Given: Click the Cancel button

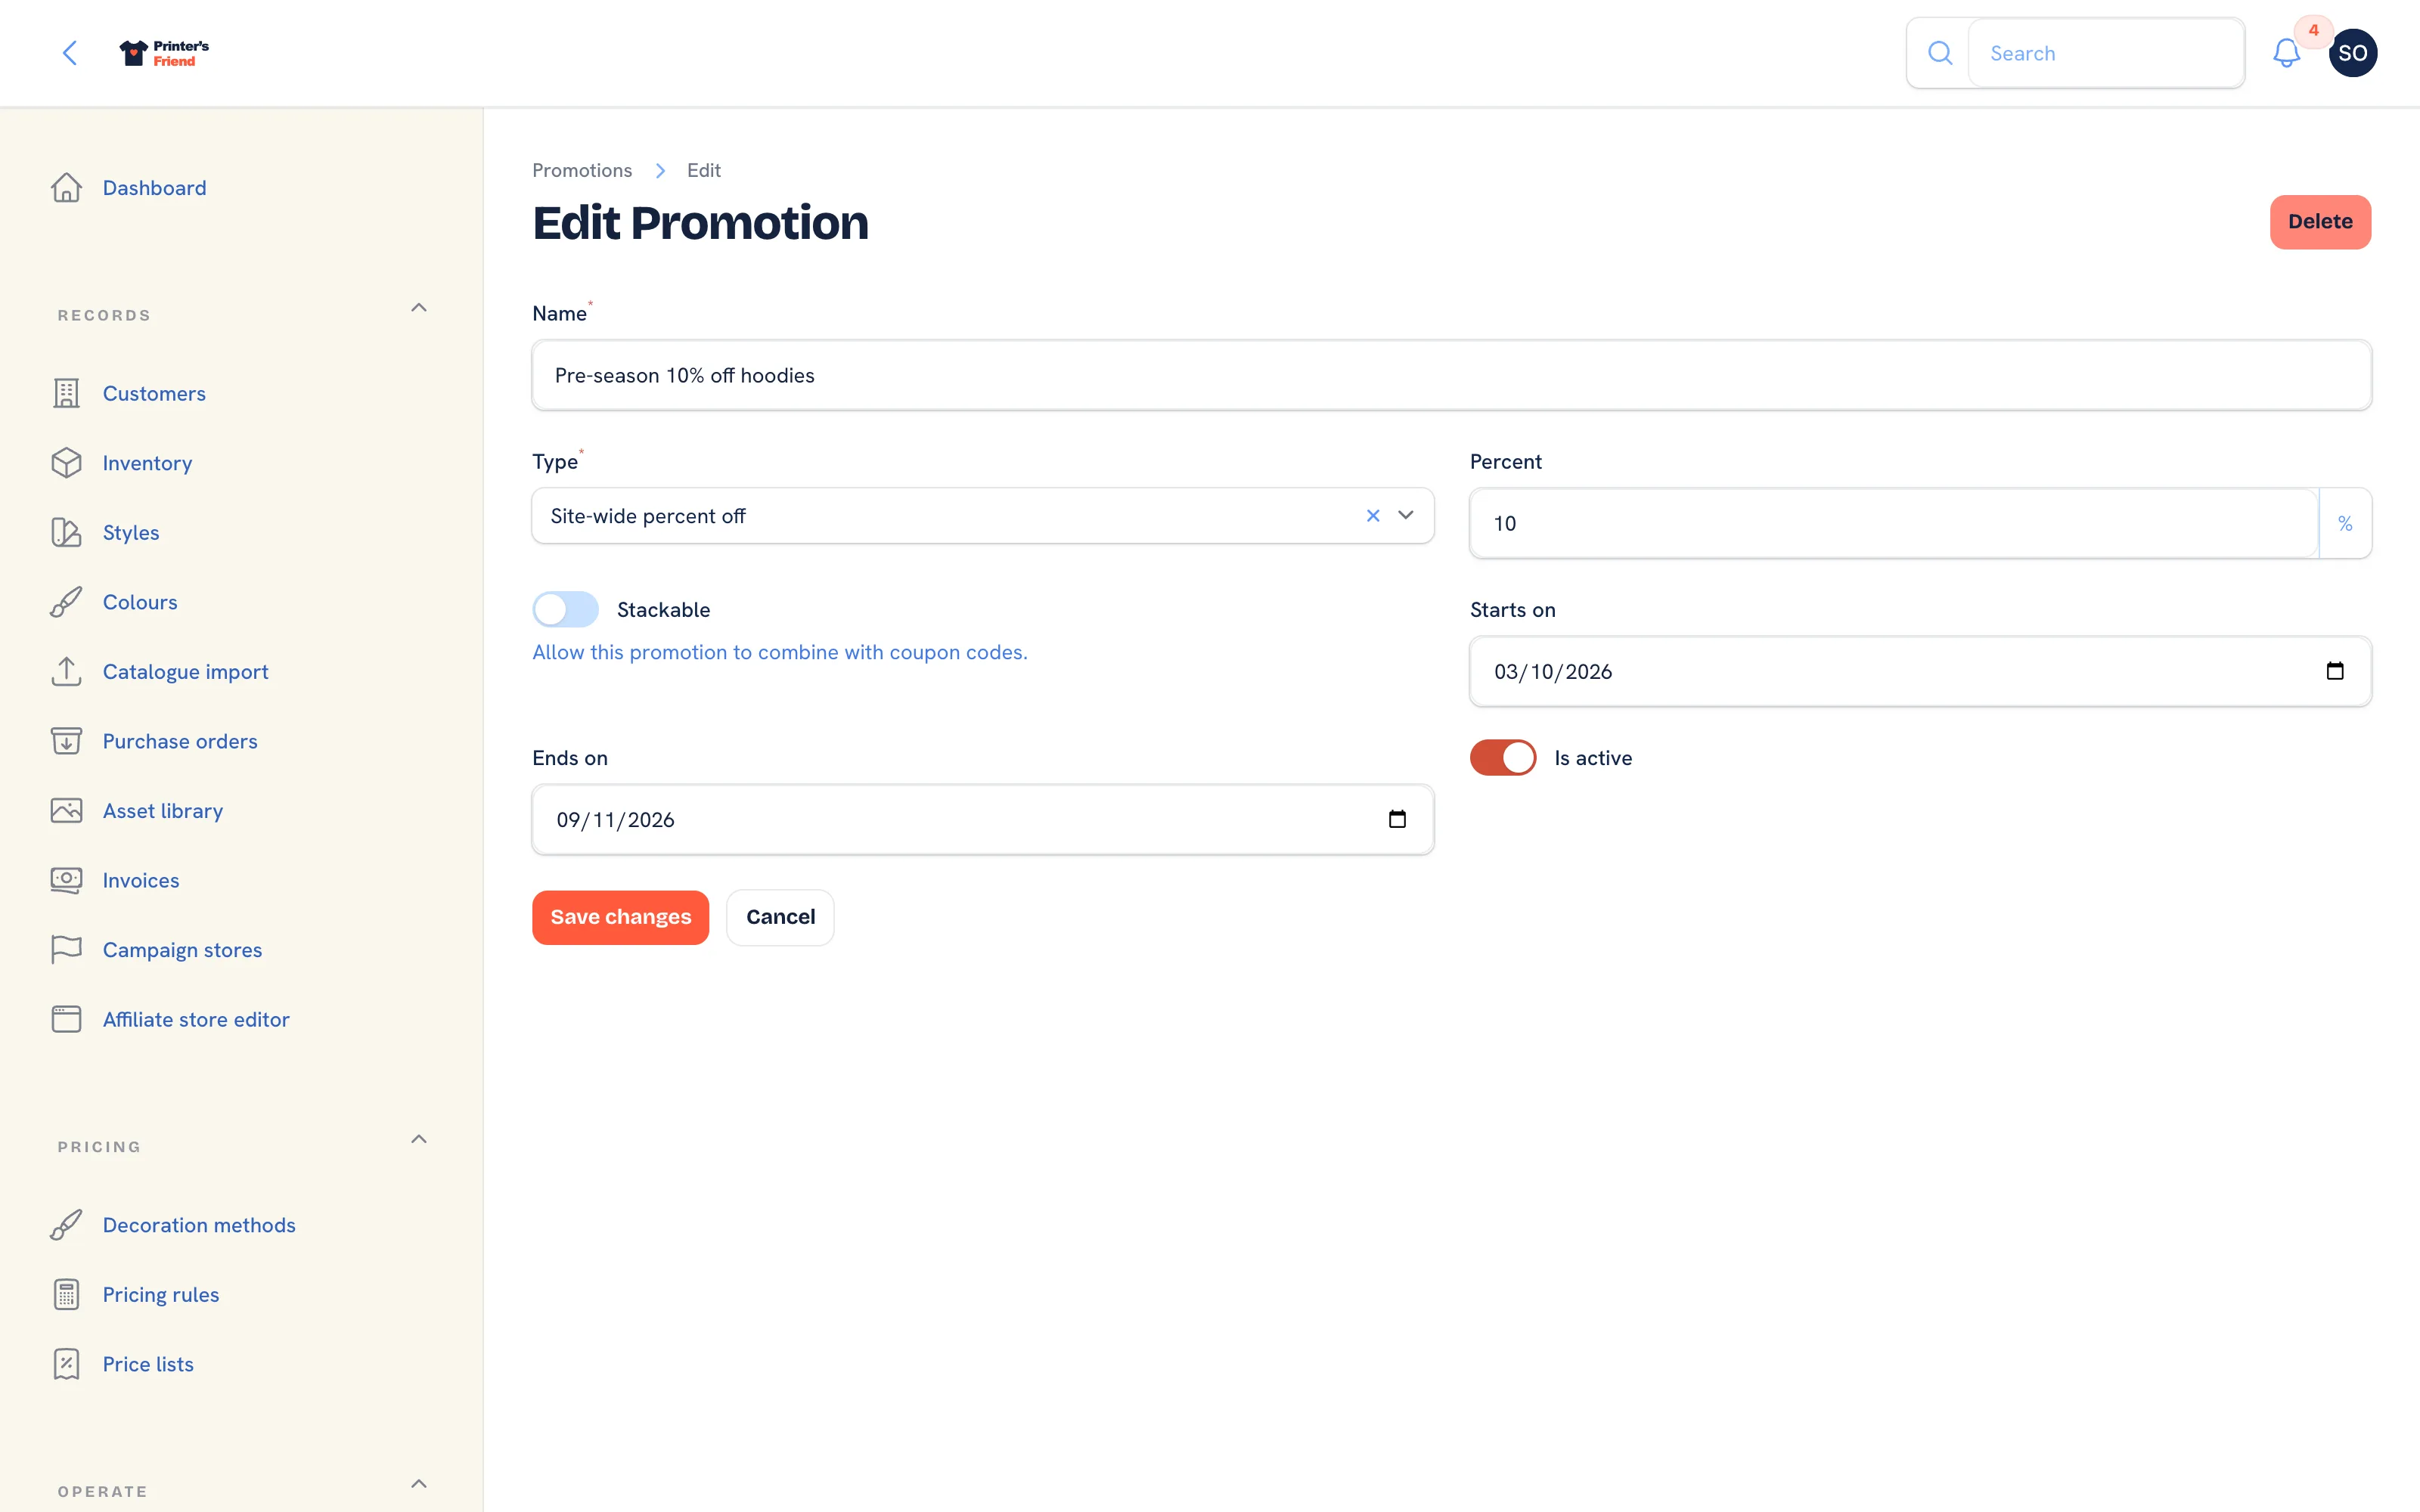Looking at the screenshot, I should coord(780,917).
